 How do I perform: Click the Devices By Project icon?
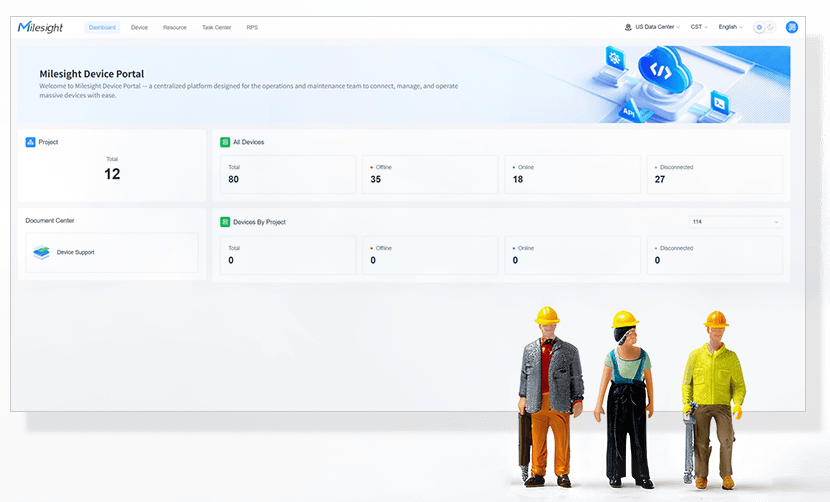[x=225, y=222]
